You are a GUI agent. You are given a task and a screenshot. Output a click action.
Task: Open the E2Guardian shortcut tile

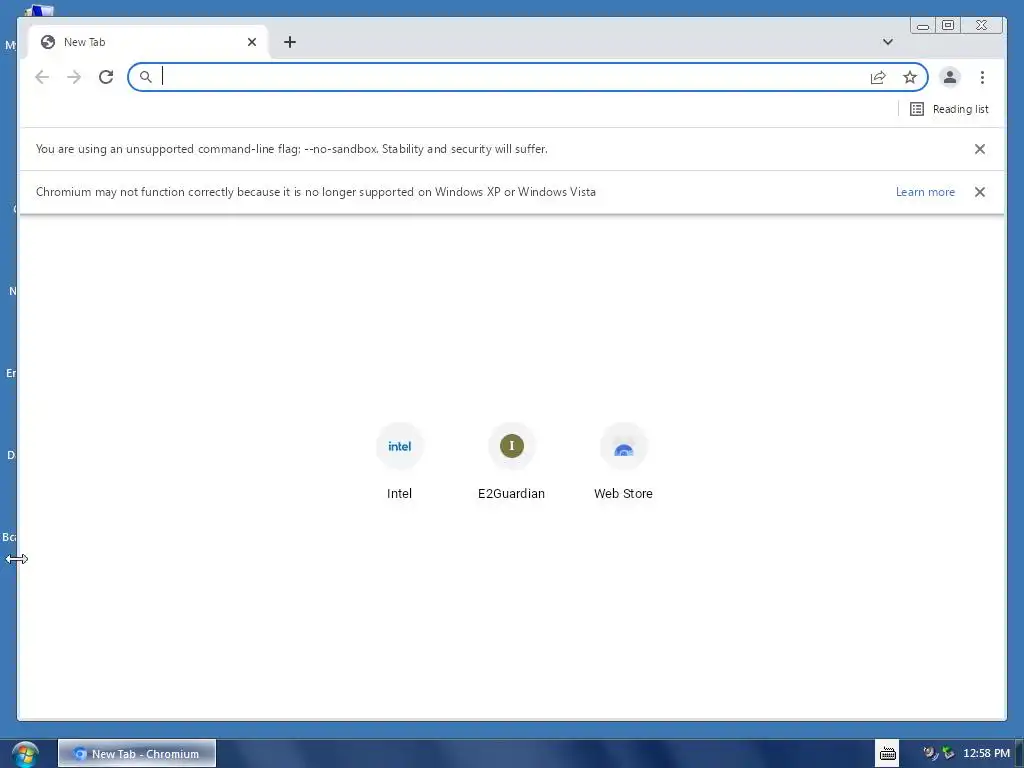pyautogui.click(x=511, y=462)
